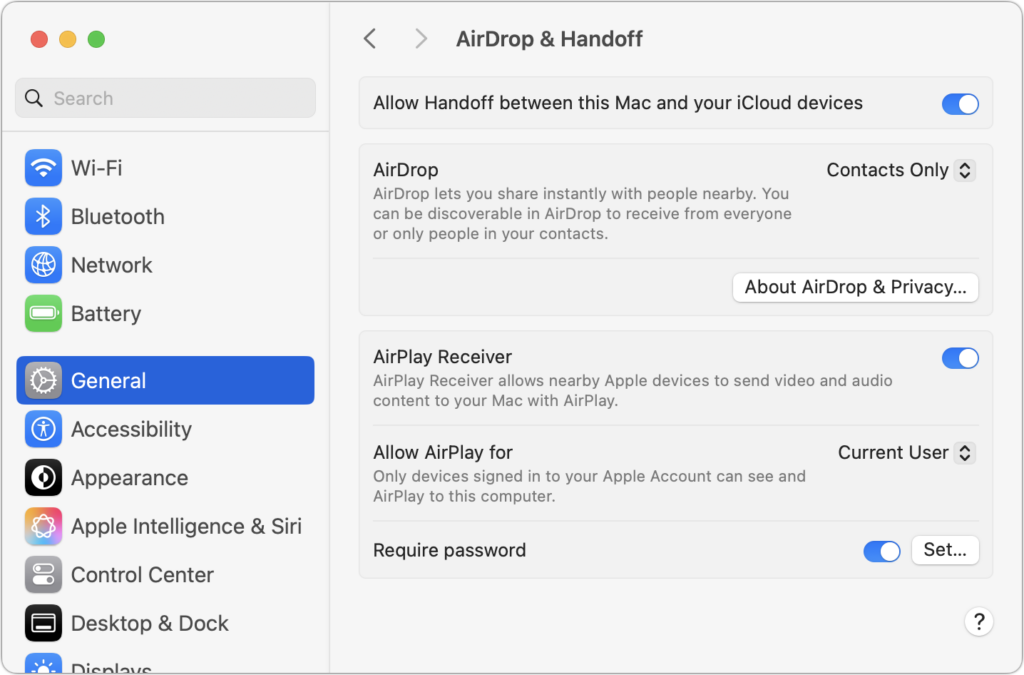The image size is (1024, 675).
Task: Click the Search field in sidebar
Action: point(165,98)
